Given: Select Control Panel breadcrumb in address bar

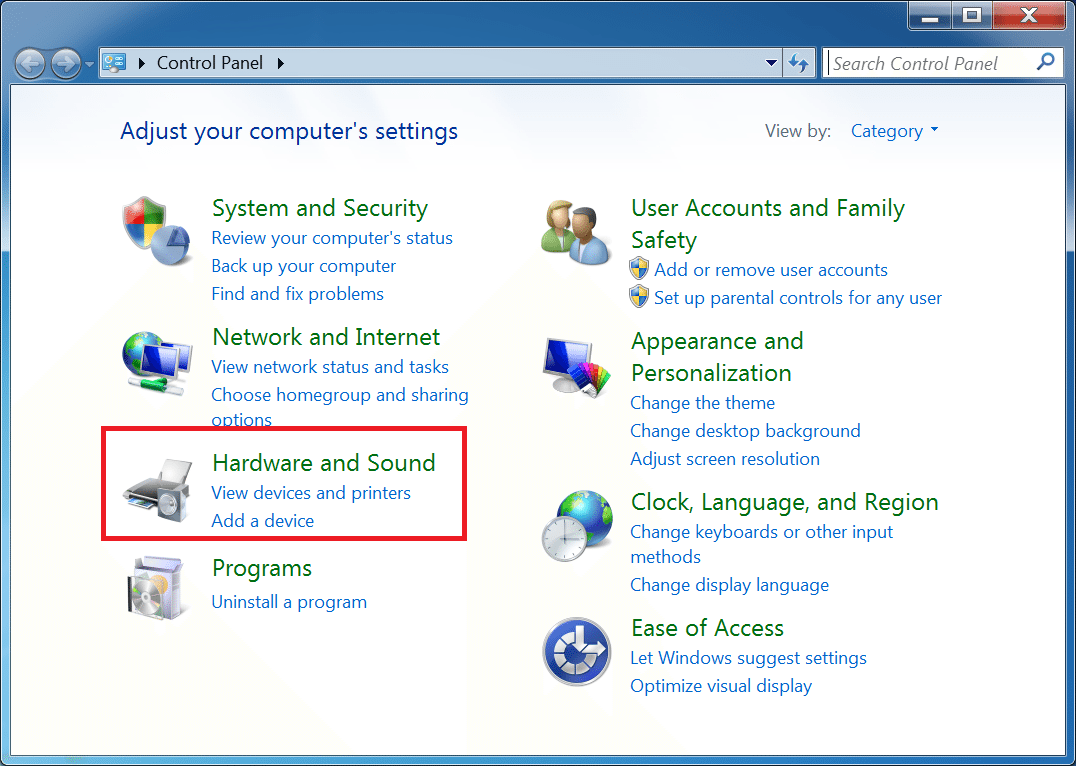Looking at the screenshot, I should 210,63.
